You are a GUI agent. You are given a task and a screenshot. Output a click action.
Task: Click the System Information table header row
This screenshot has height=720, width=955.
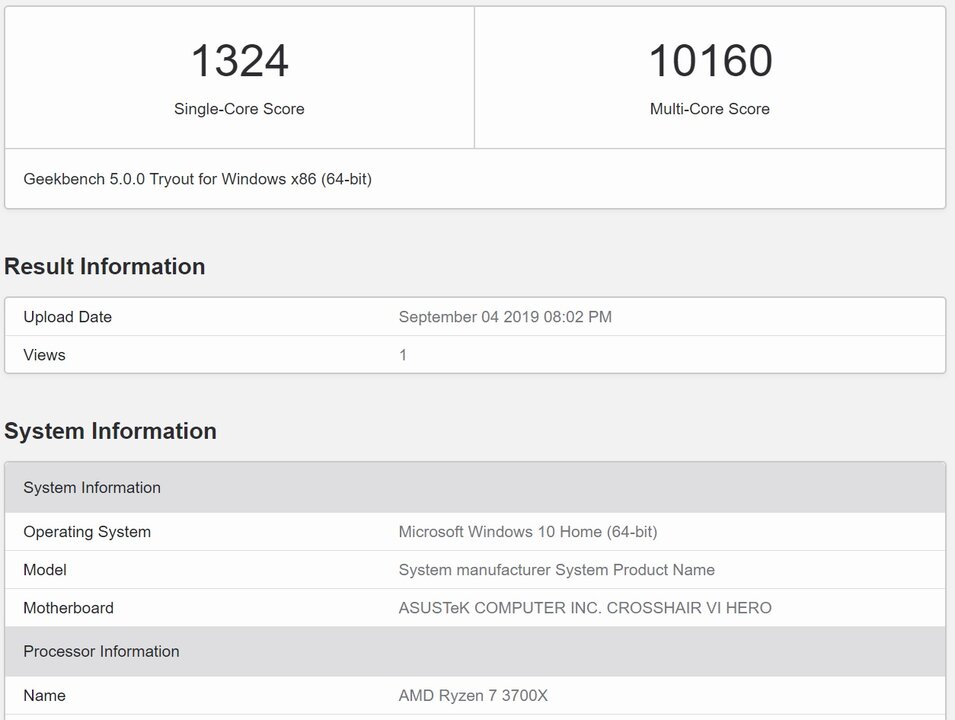[x=475, y=487]
